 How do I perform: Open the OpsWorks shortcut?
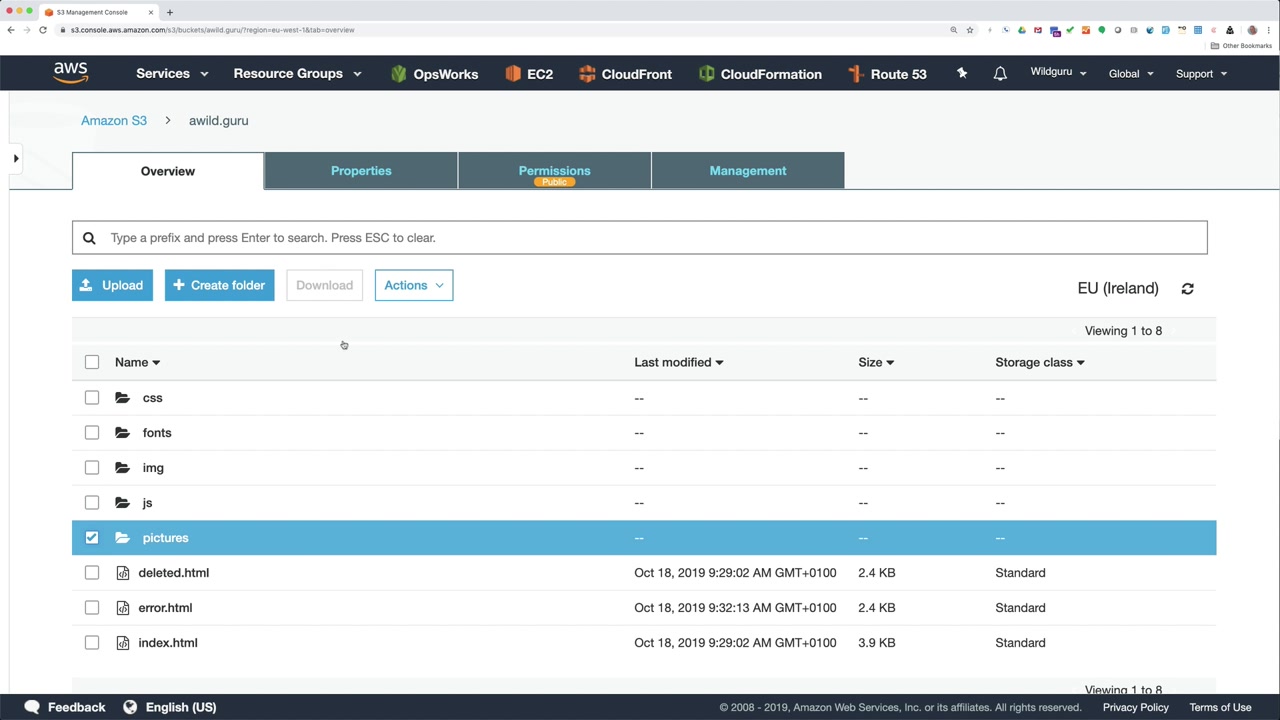point(434,74)
